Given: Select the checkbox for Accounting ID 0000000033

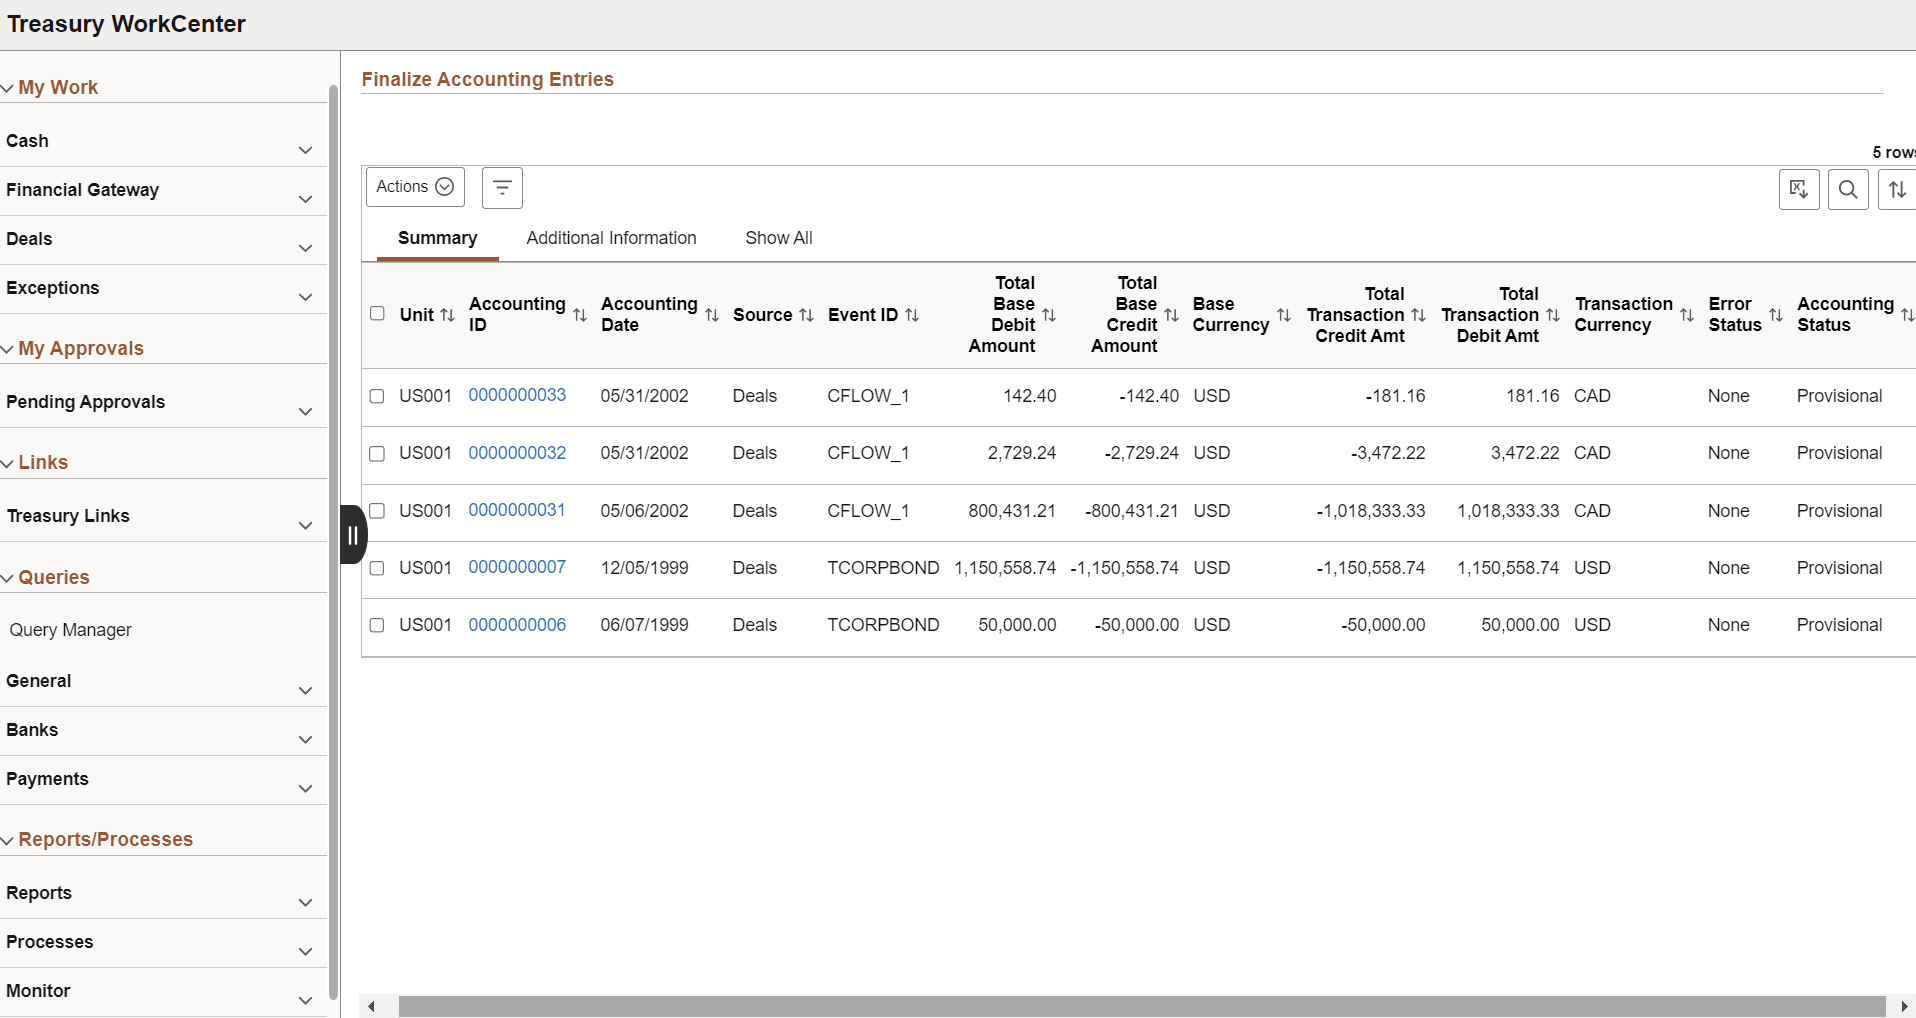Looking at the screenshot, I should [377, 396].
